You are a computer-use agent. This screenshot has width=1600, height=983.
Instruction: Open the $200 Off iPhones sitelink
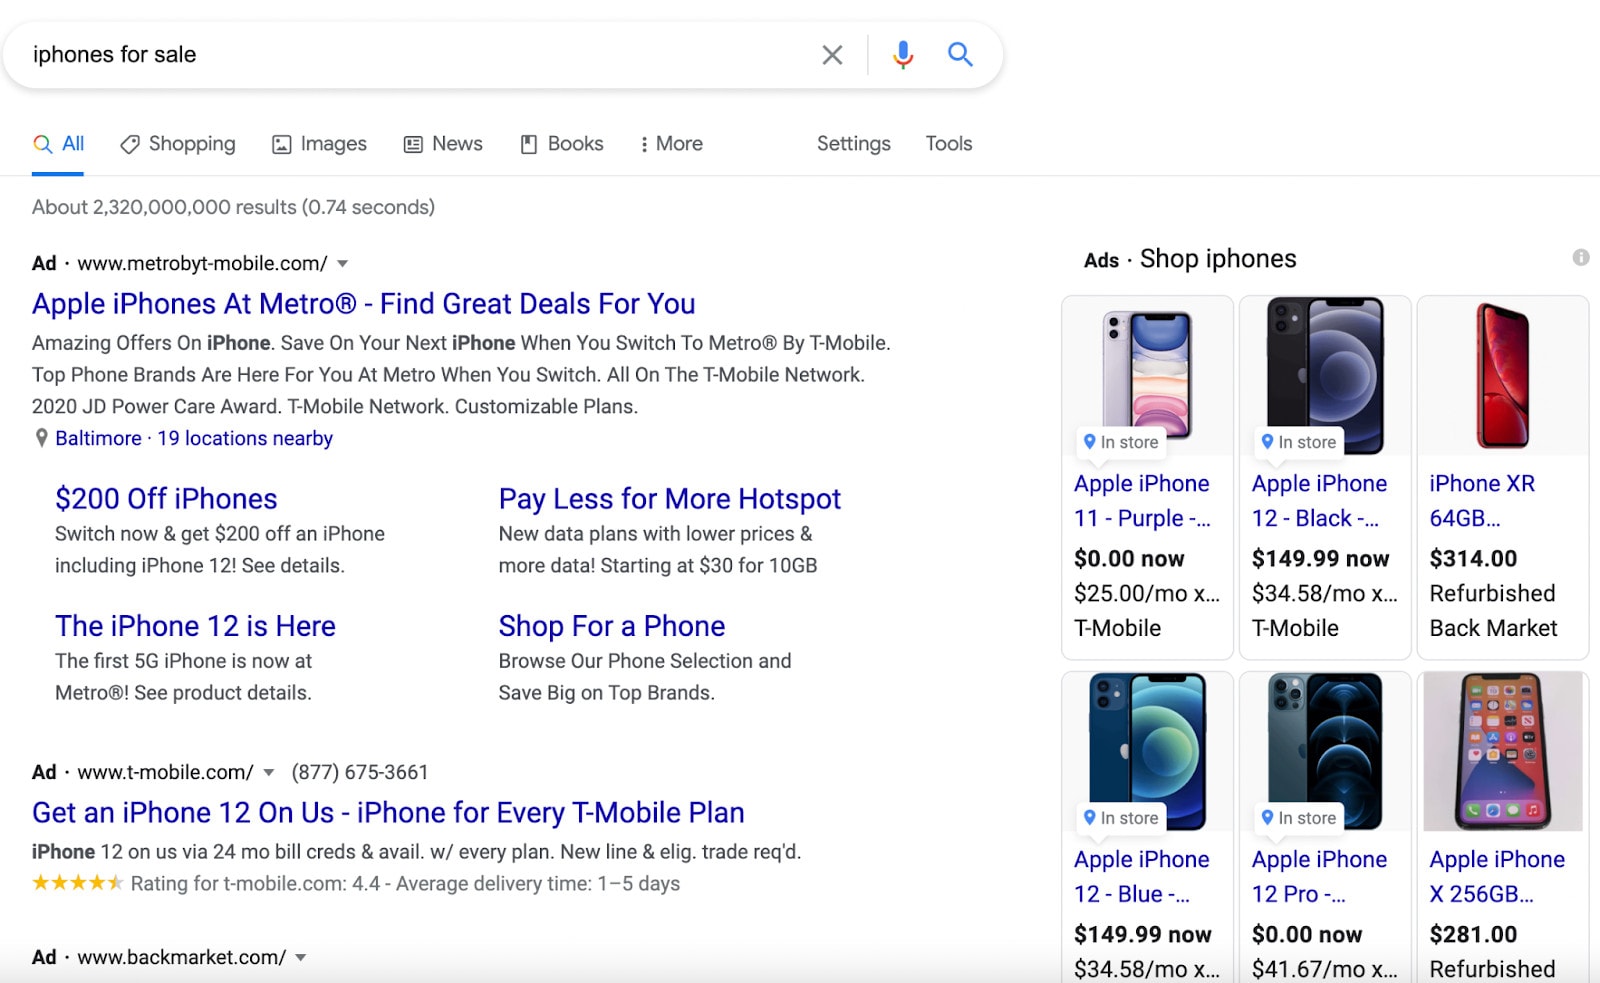click(166, 499)
